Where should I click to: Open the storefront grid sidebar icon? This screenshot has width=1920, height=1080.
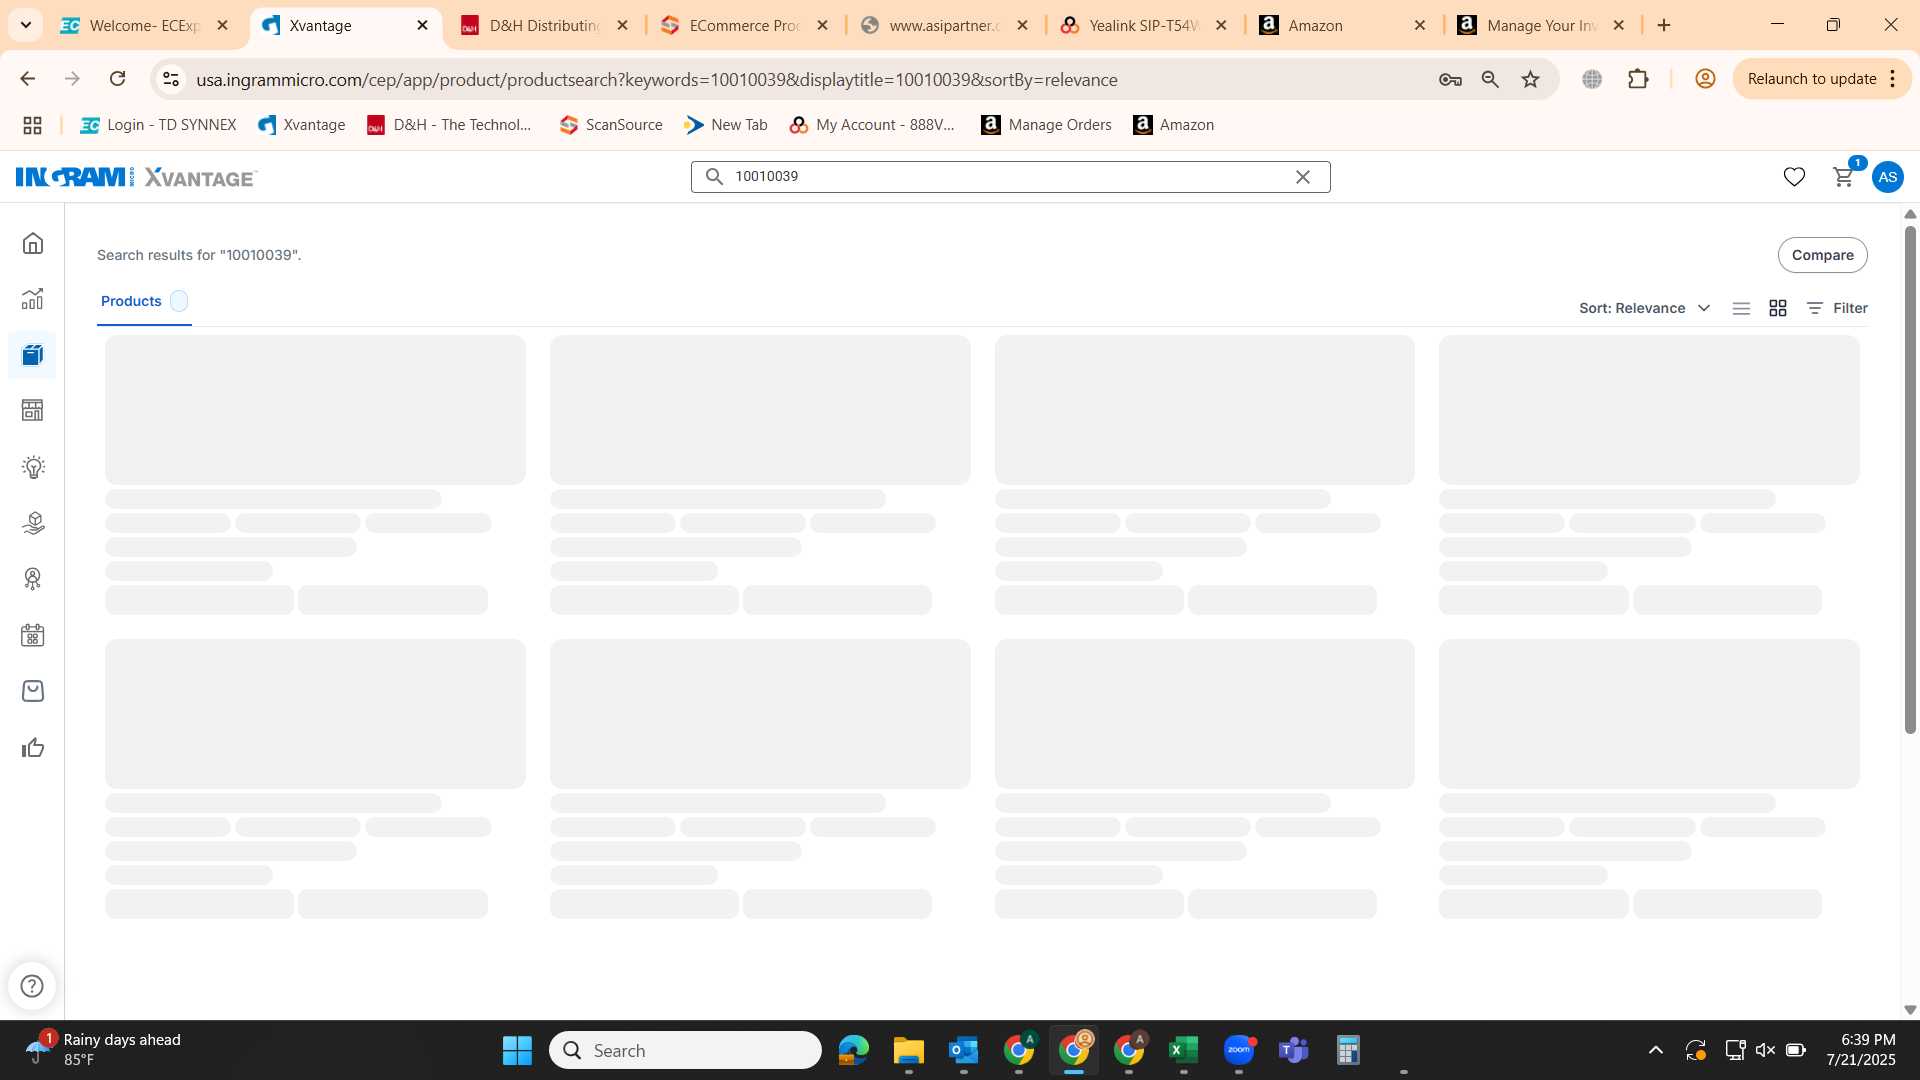tap(33, 410)
